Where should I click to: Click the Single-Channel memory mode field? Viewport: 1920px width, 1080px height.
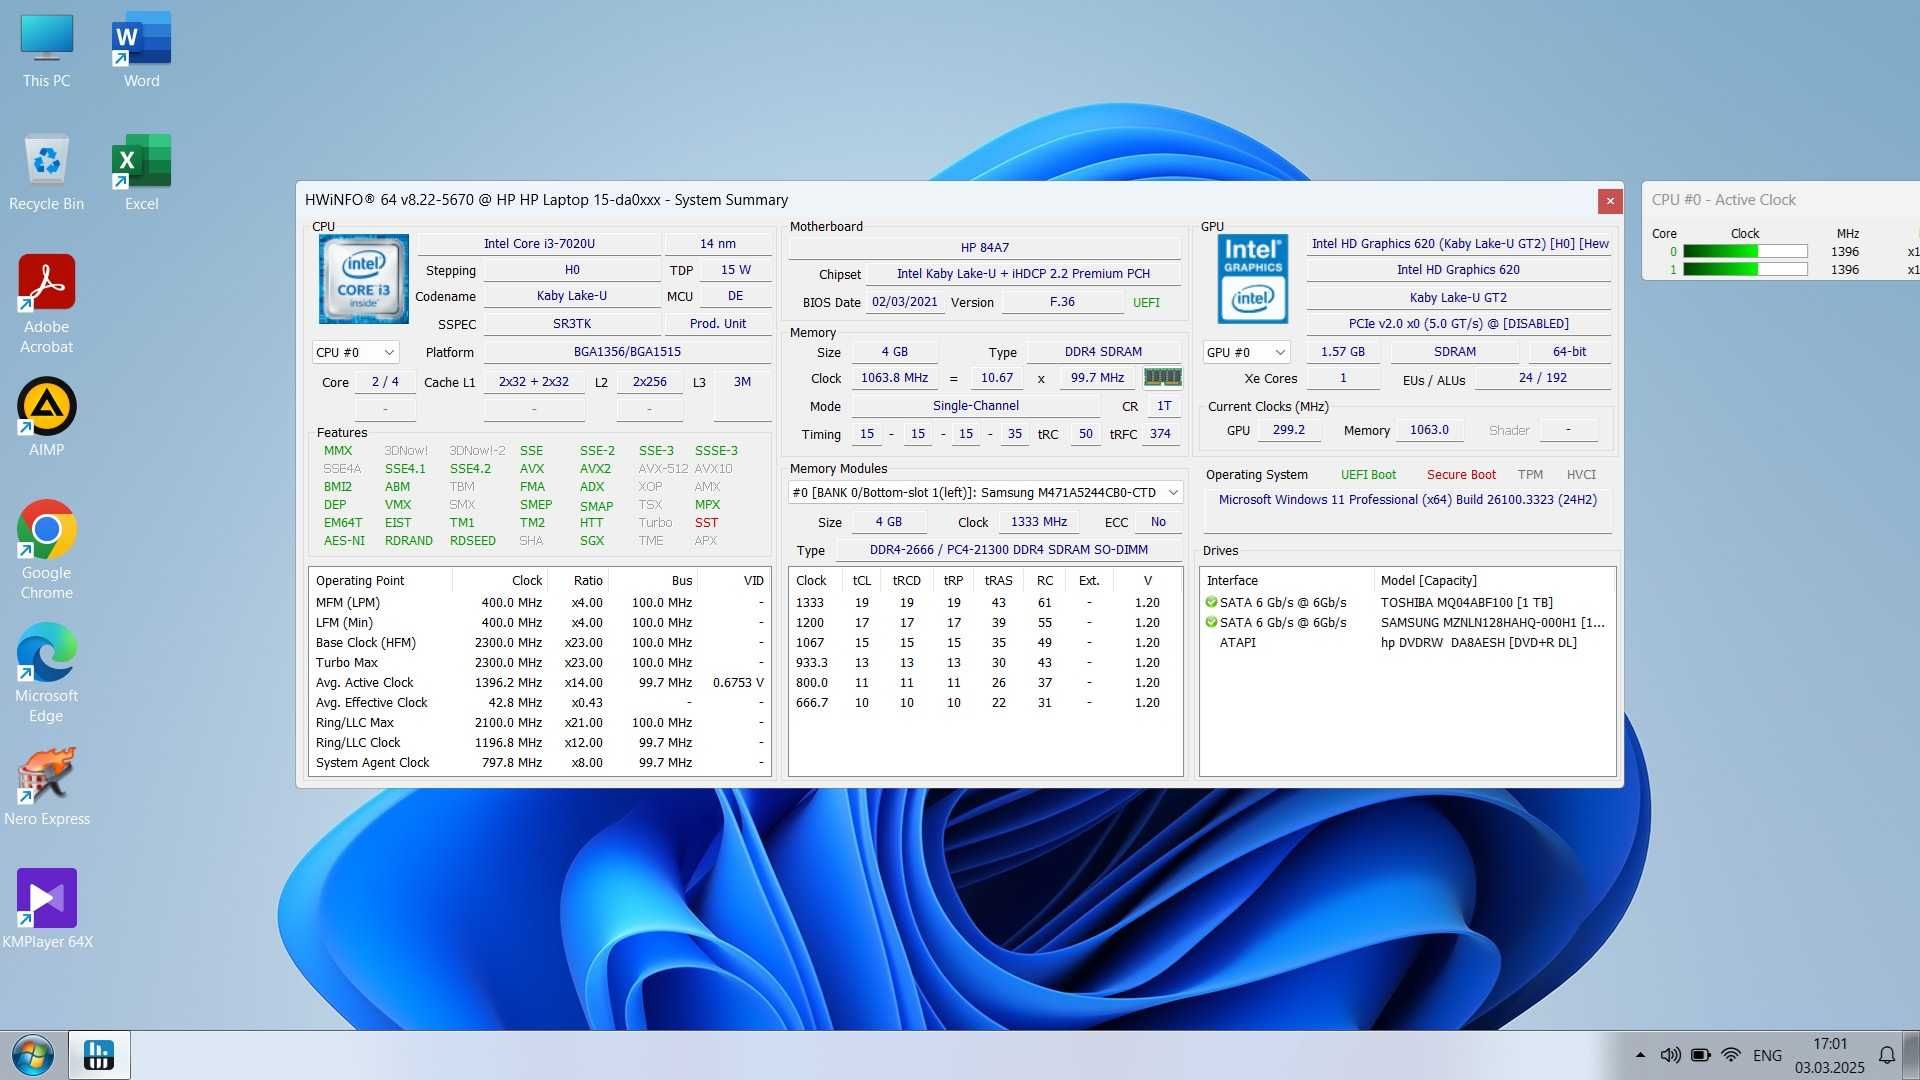click(975, 405)
